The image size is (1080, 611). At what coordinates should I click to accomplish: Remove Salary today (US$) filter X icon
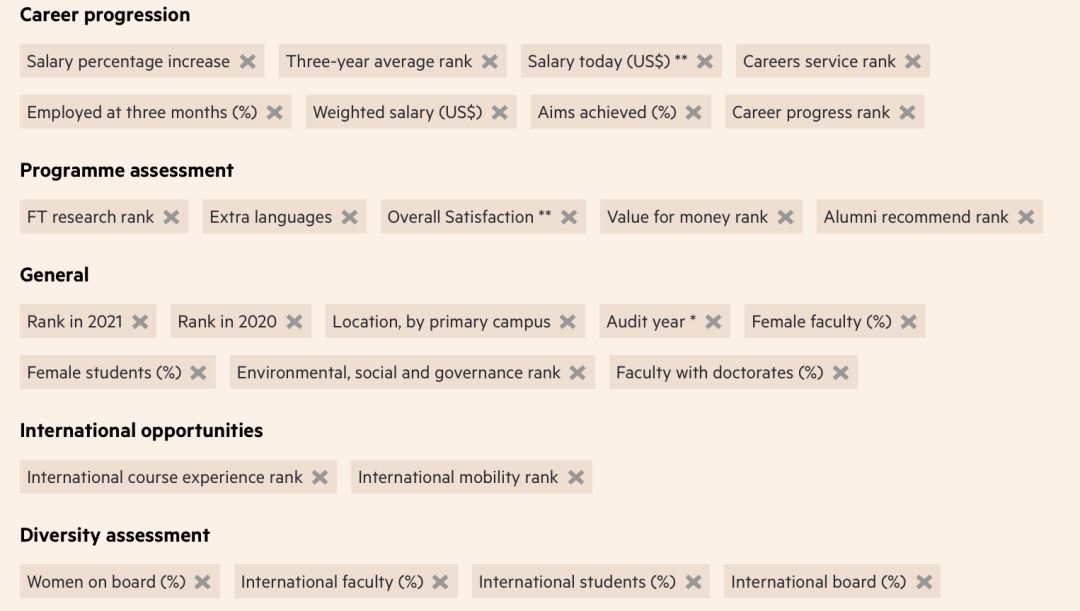tap(705, 61)
